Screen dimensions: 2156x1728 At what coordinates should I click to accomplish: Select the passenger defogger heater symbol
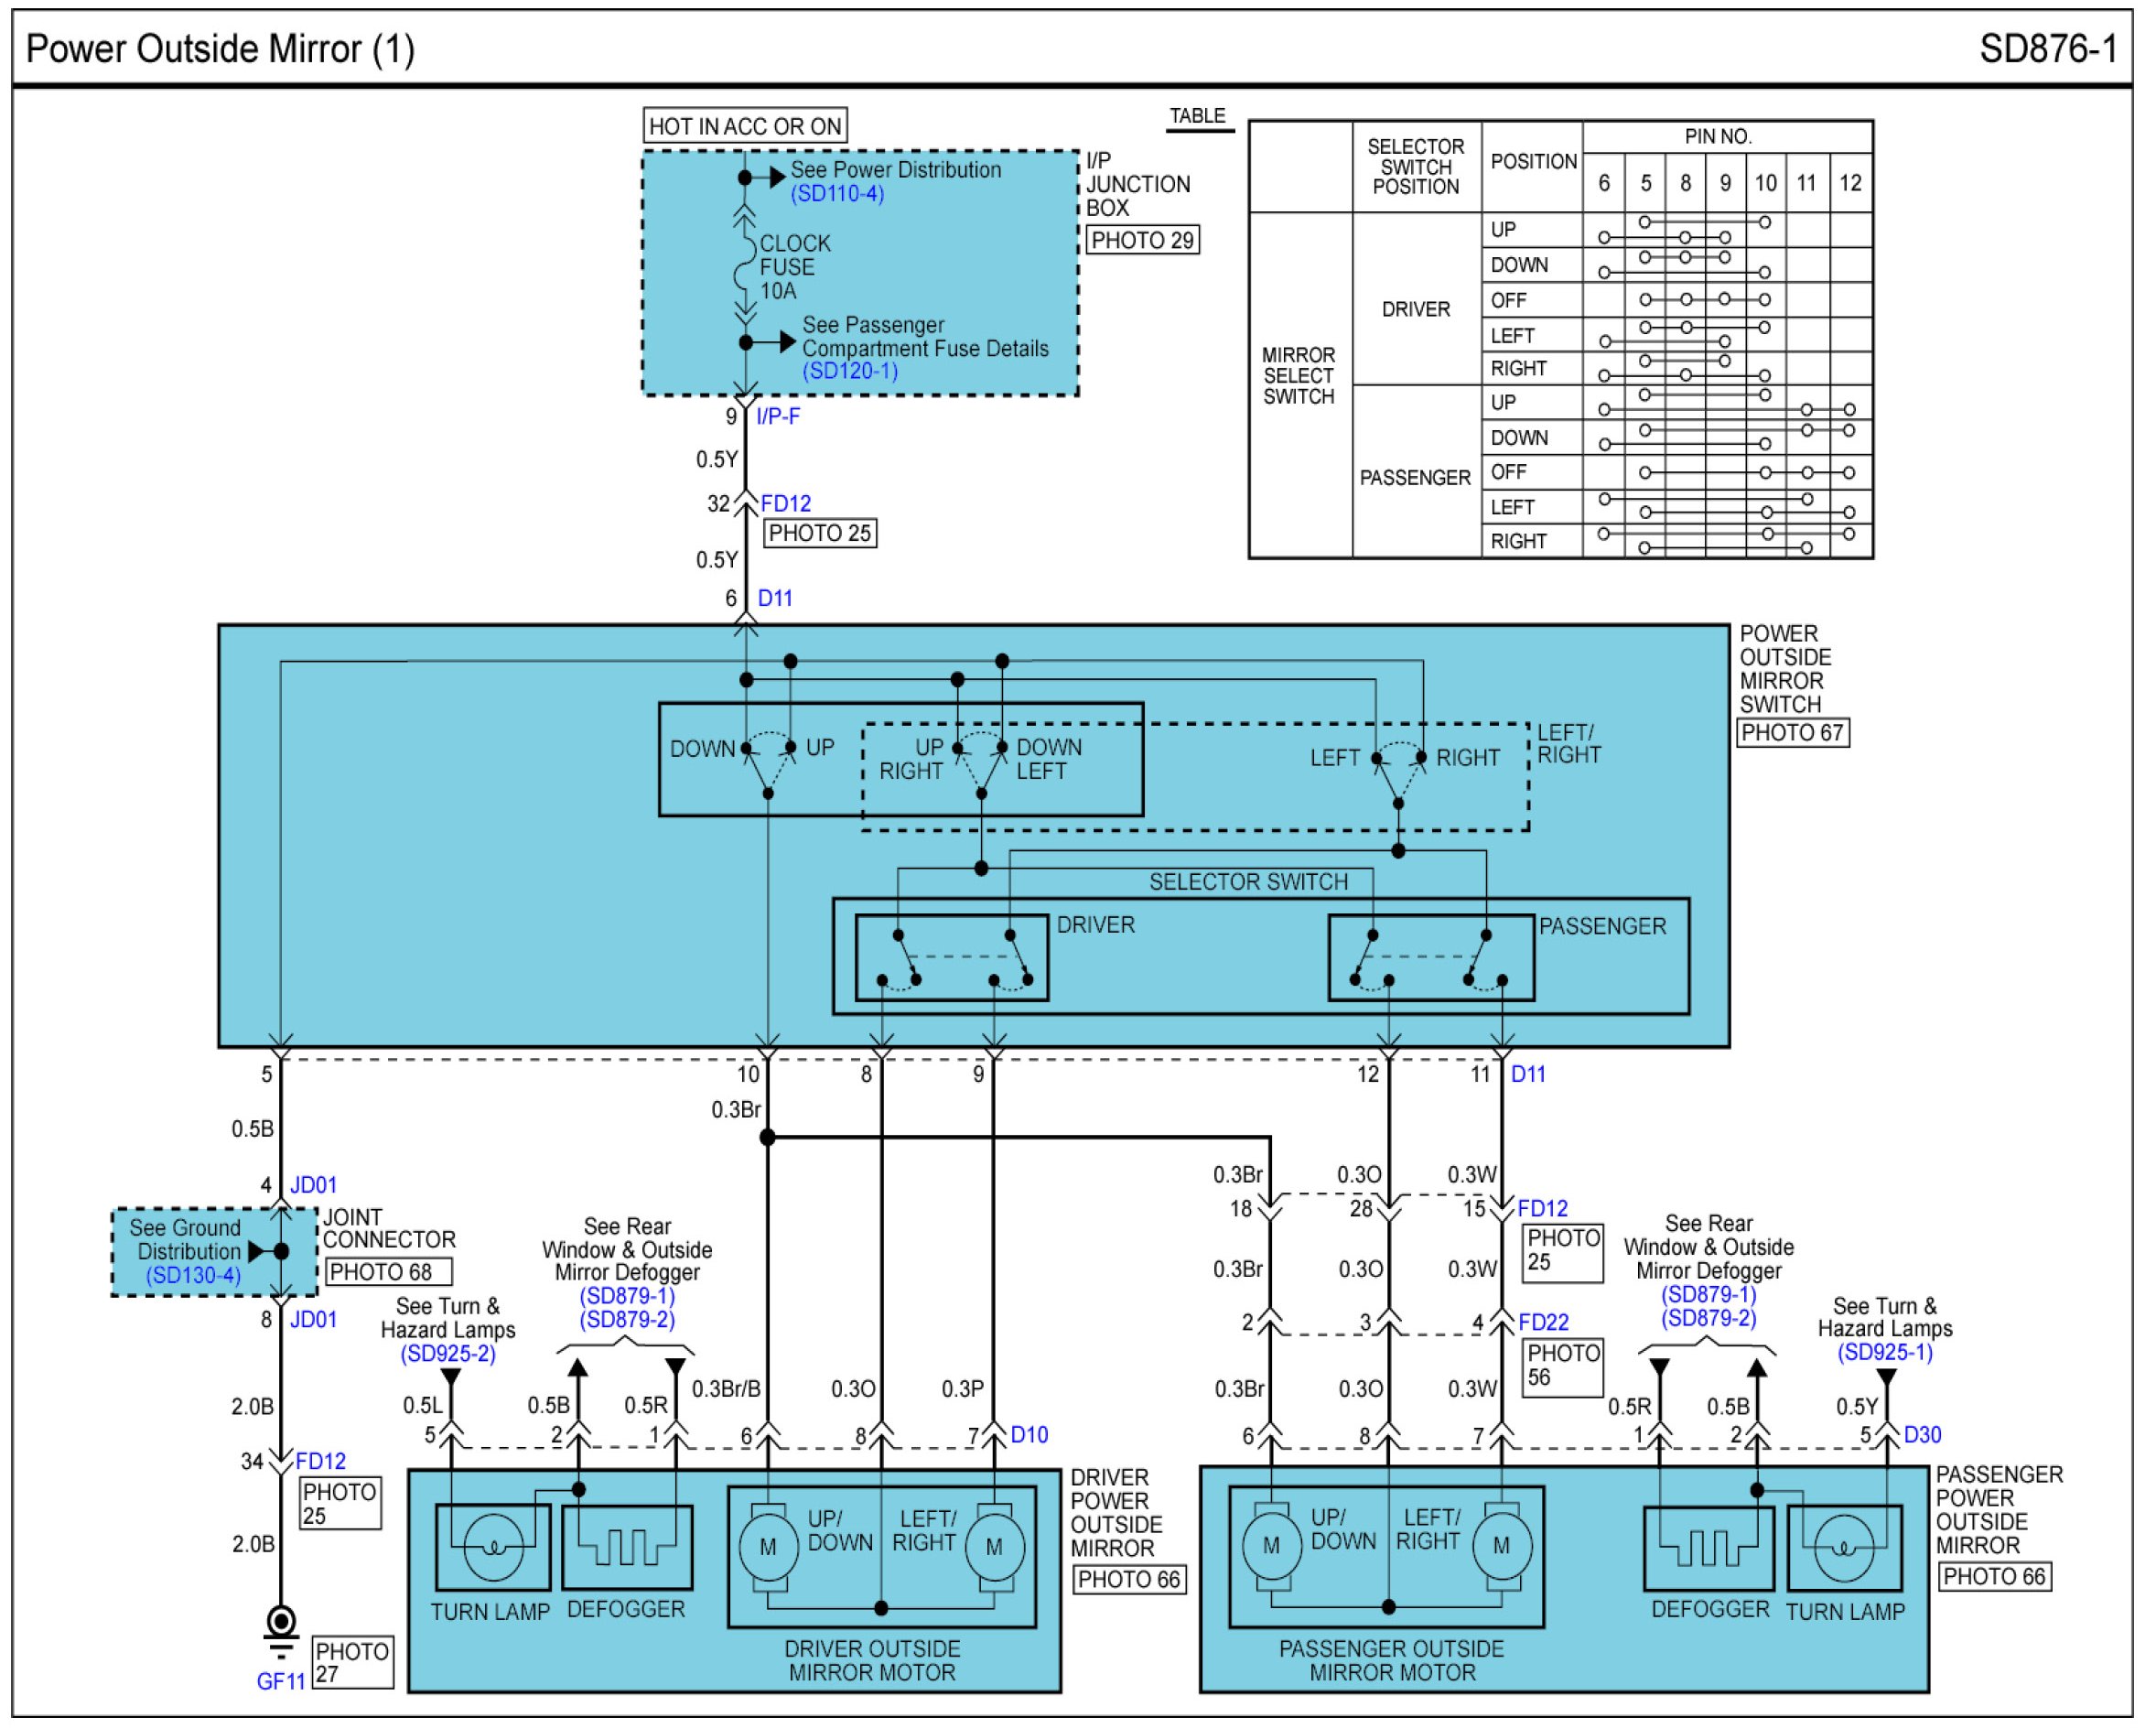coord(1710,1548)
